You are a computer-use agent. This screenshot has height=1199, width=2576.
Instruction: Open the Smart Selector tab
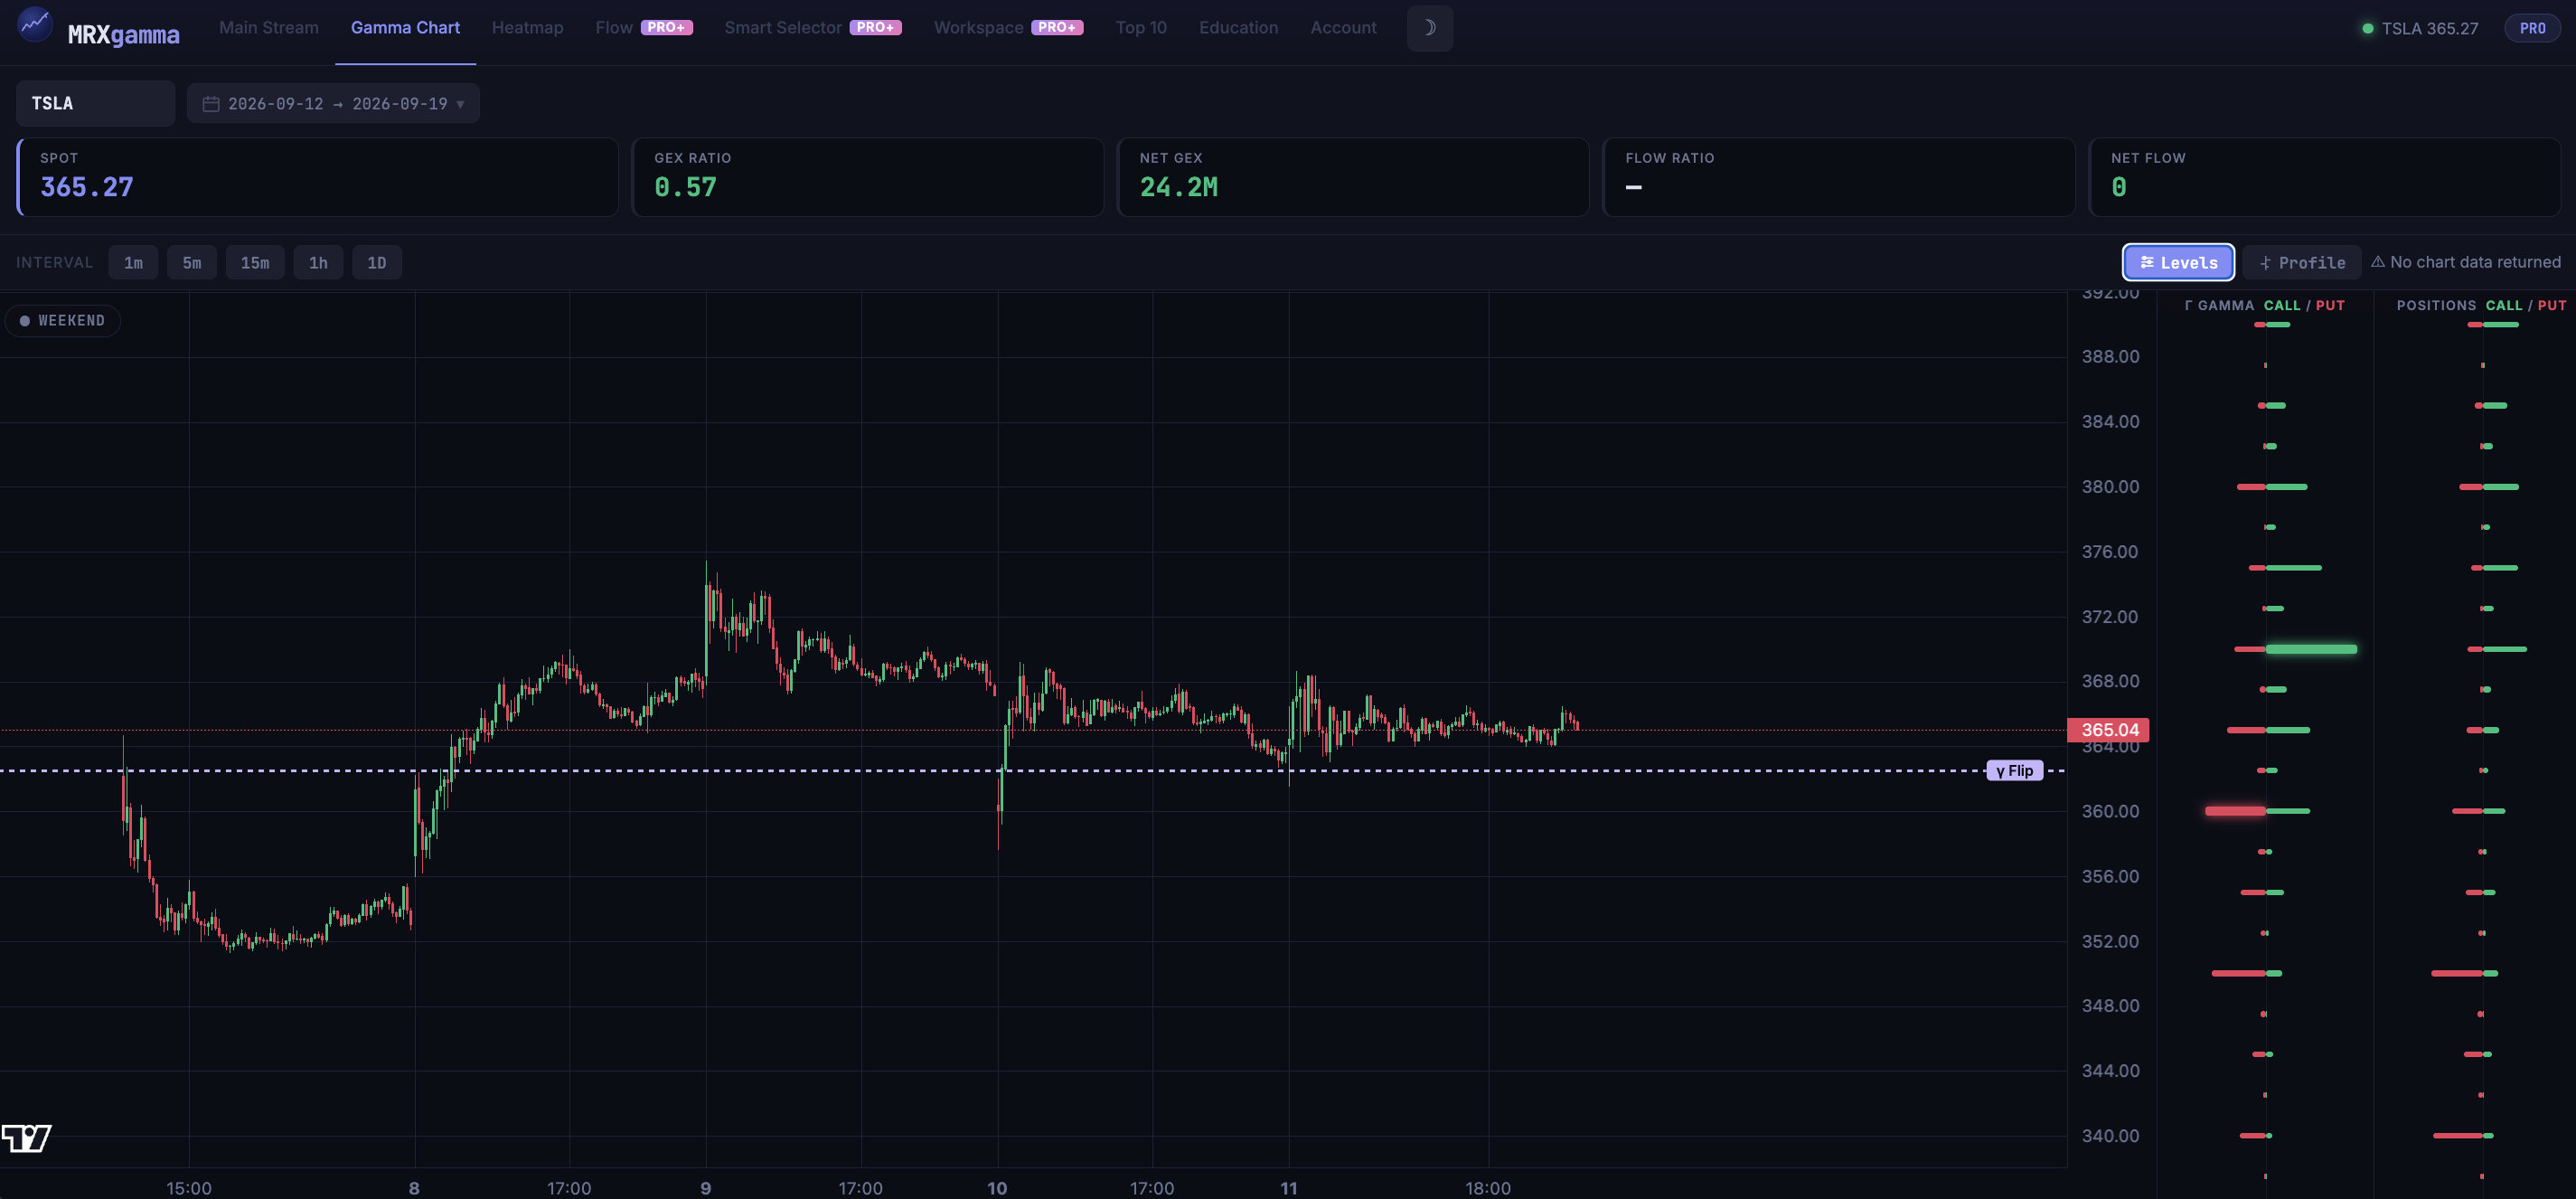783,28
